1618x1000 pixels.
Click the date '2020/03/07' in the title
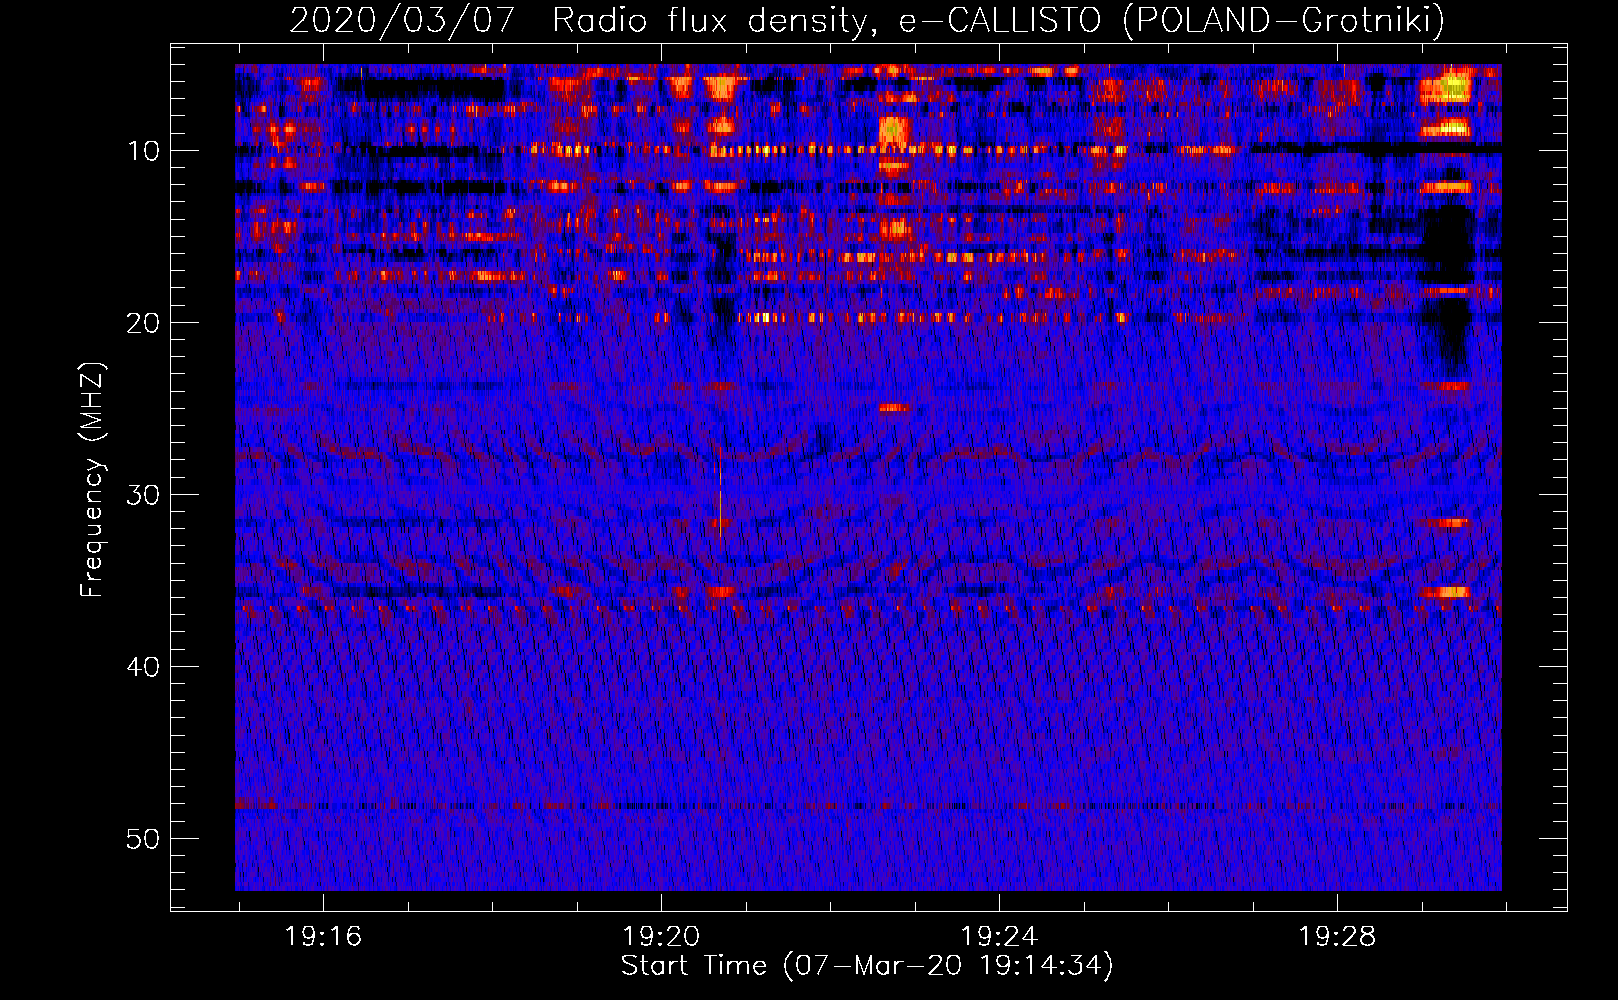(402, 21)
